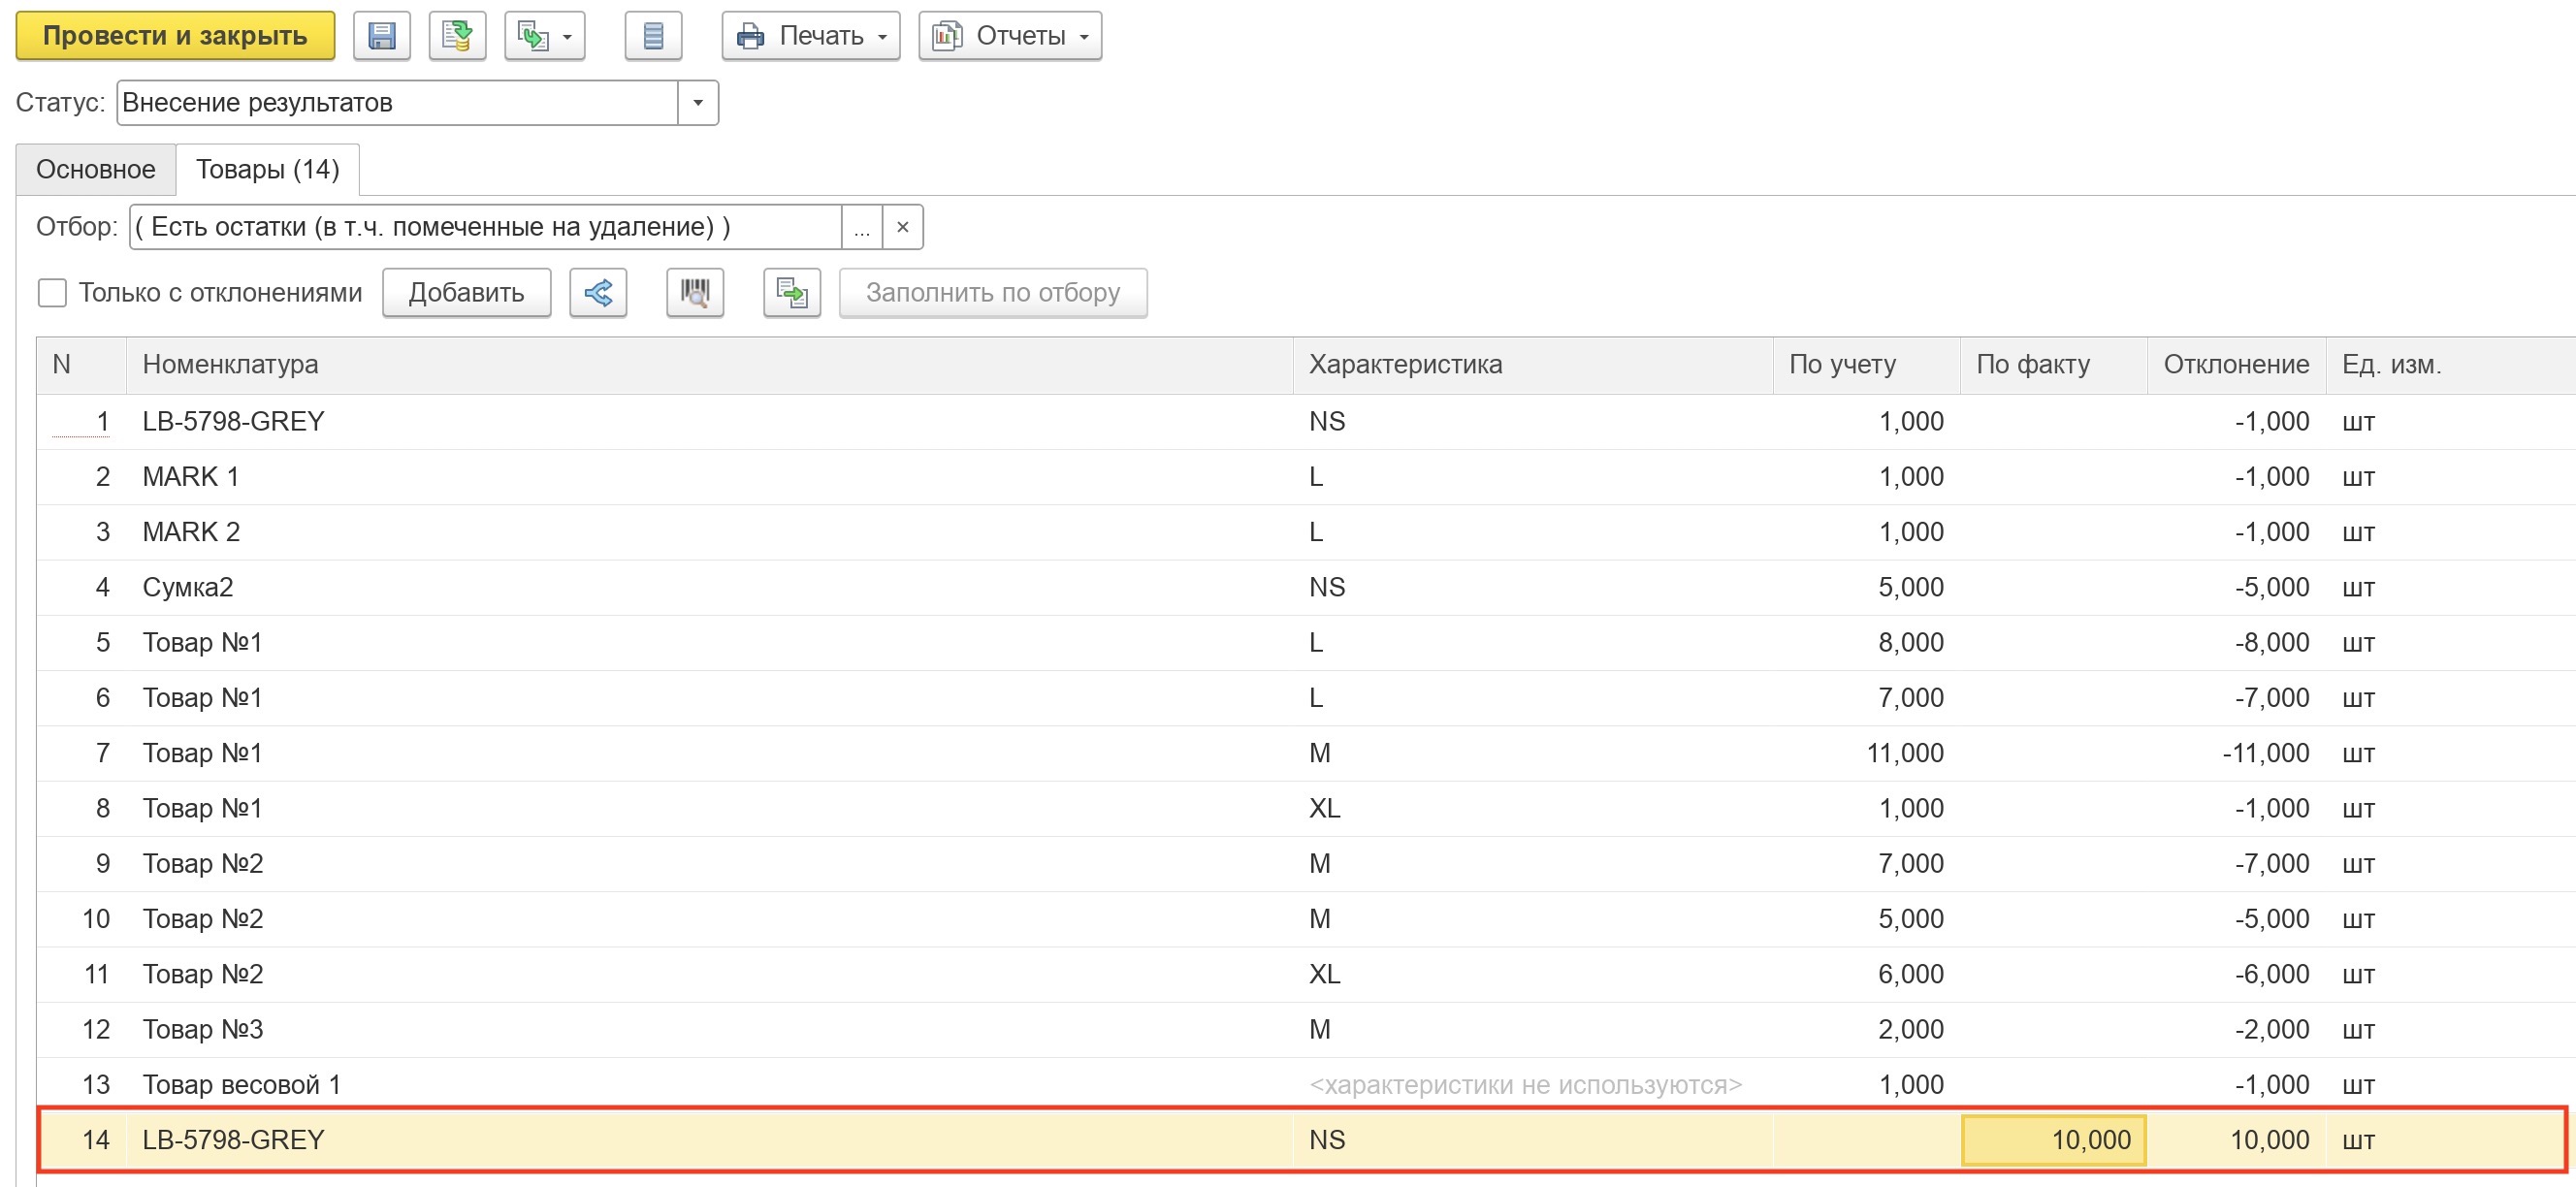Select the Товары (14) tab

point(268,169)
